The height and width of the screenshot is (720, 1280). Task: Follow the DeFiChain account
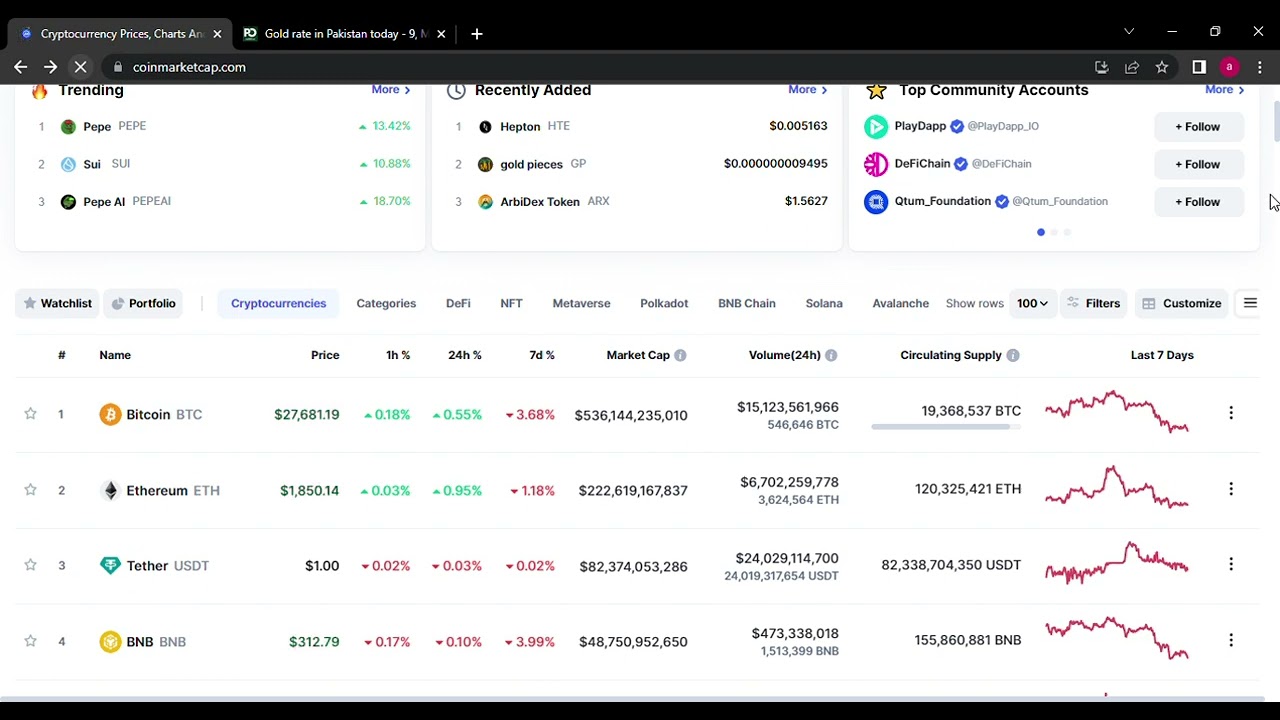1198,164
